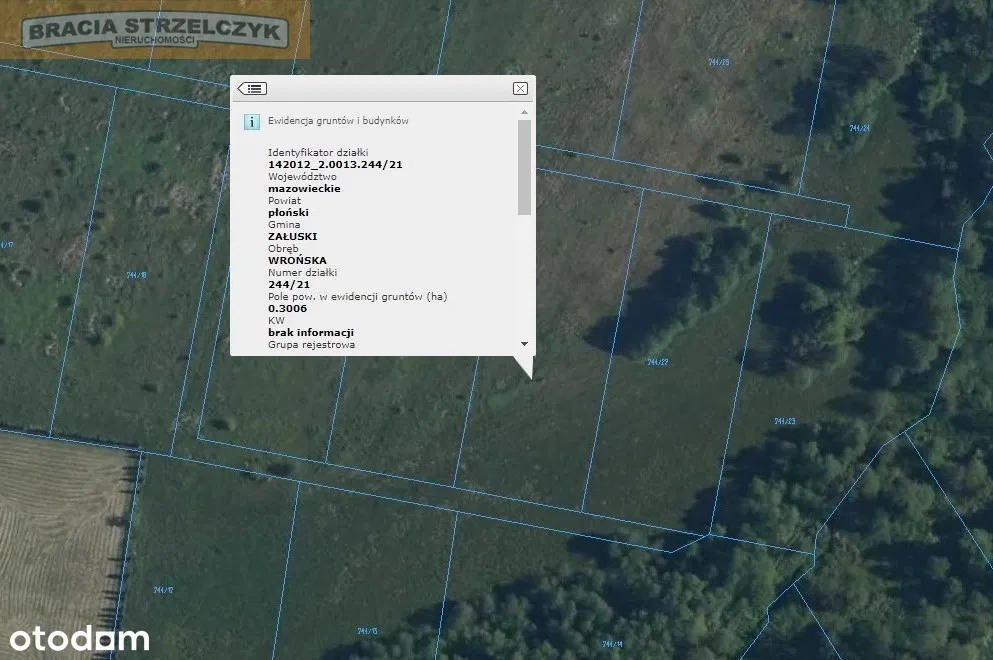Select parcel 244/25 on the map
Image resolution: width=993 pixels, height=660 pixels.
pyautogui.click(x=718, y=63)
